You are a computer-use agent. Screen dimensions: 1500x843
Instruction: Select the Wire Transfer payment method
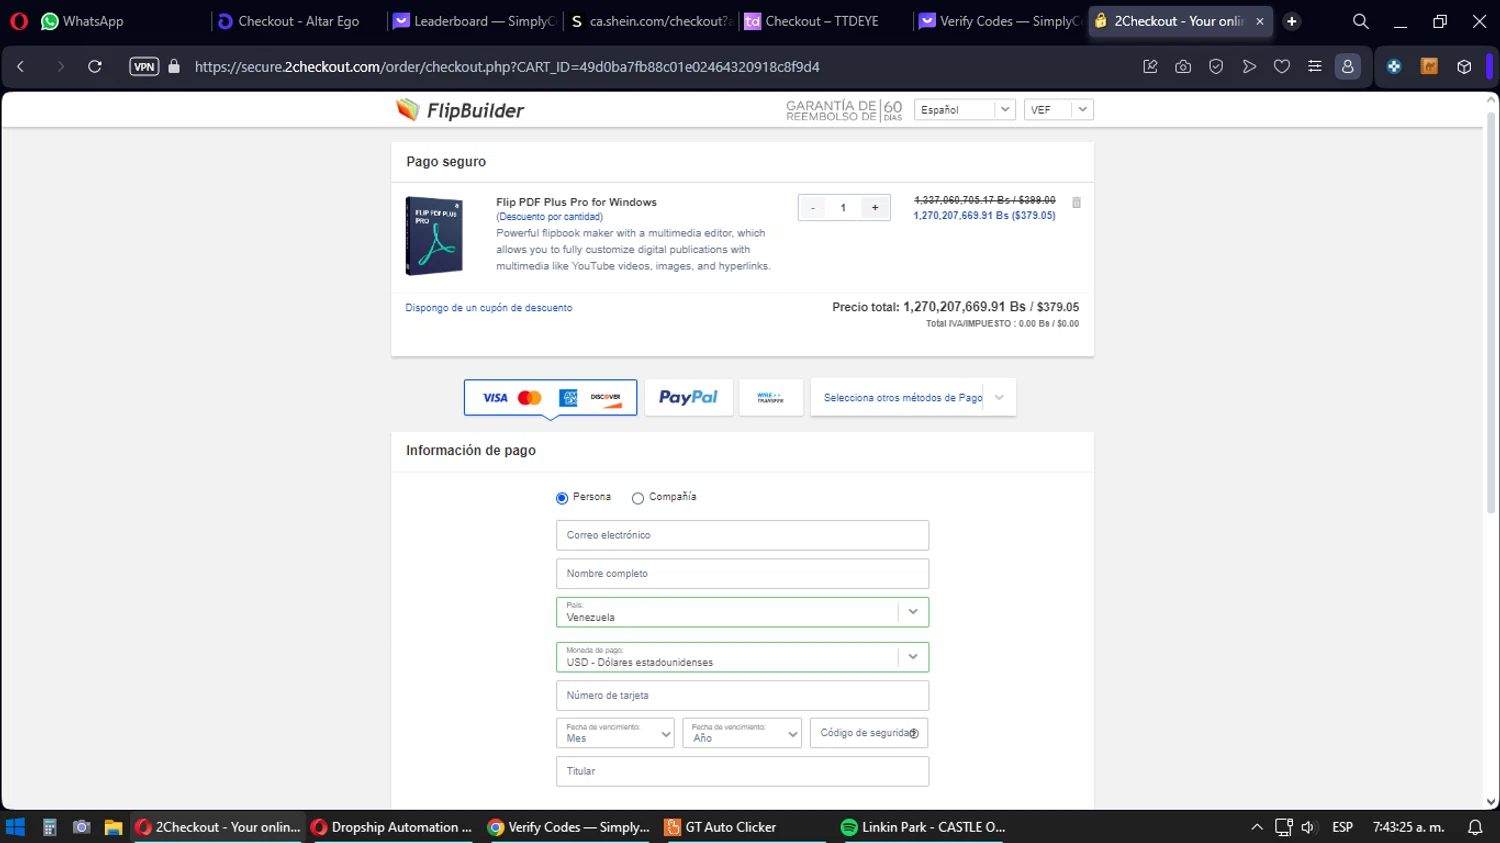tap(771, 398)
